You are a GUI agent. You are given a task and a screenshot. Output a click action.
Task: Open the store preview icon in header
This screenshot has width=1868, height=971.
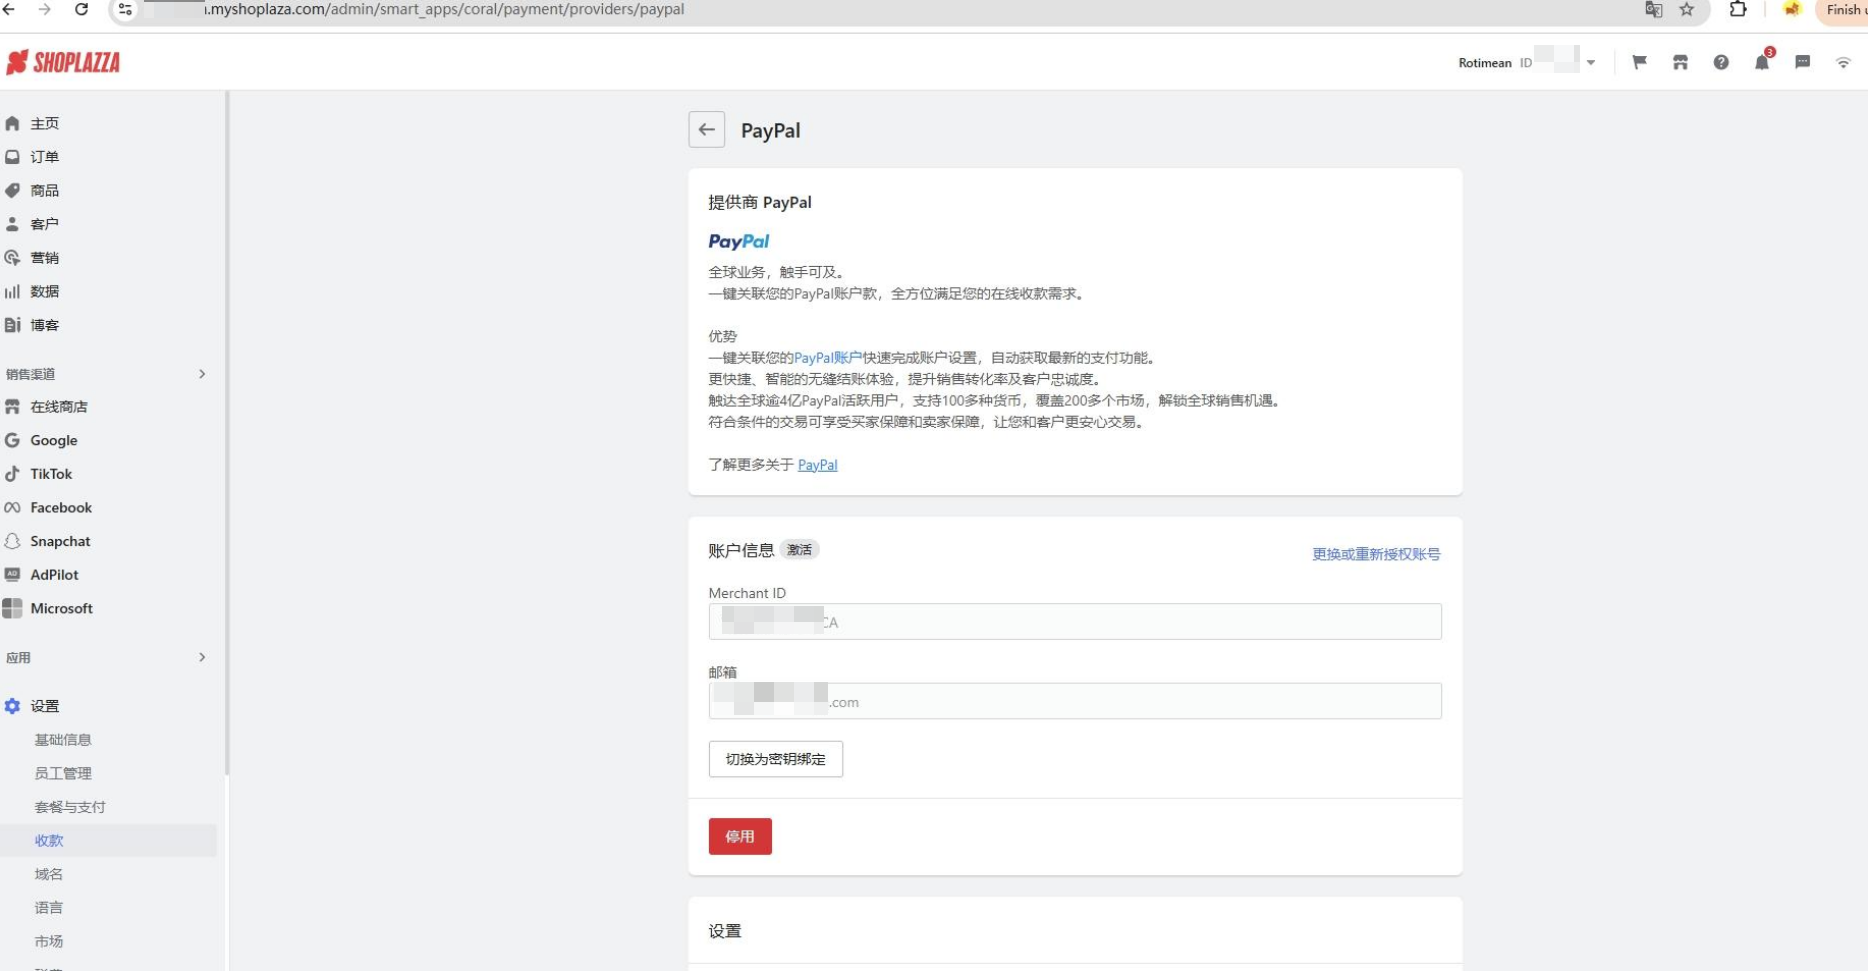pos(1680,62)
